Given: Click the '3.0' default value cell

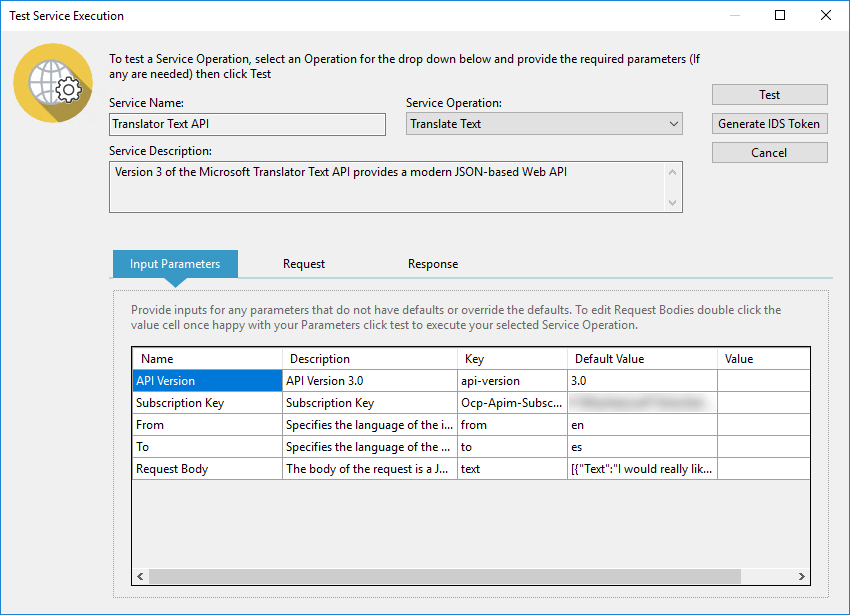Looking at the screenshot, I should point(642,381).
